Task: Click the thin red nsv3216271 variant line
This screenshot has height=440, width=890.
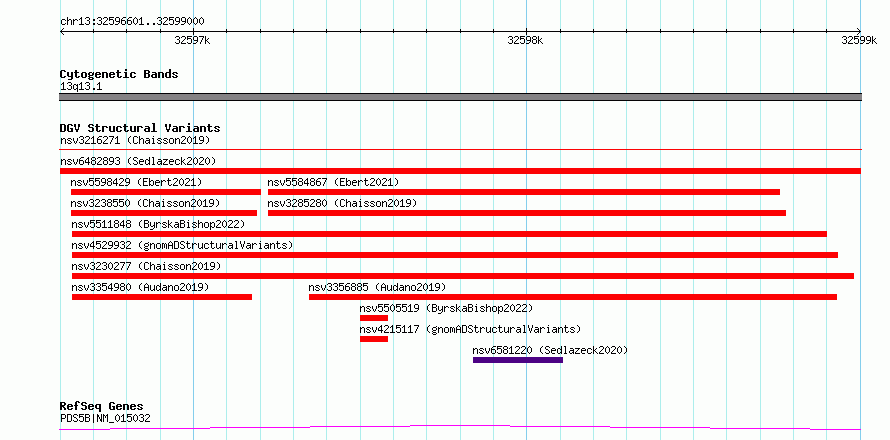Action: point(460,150)
